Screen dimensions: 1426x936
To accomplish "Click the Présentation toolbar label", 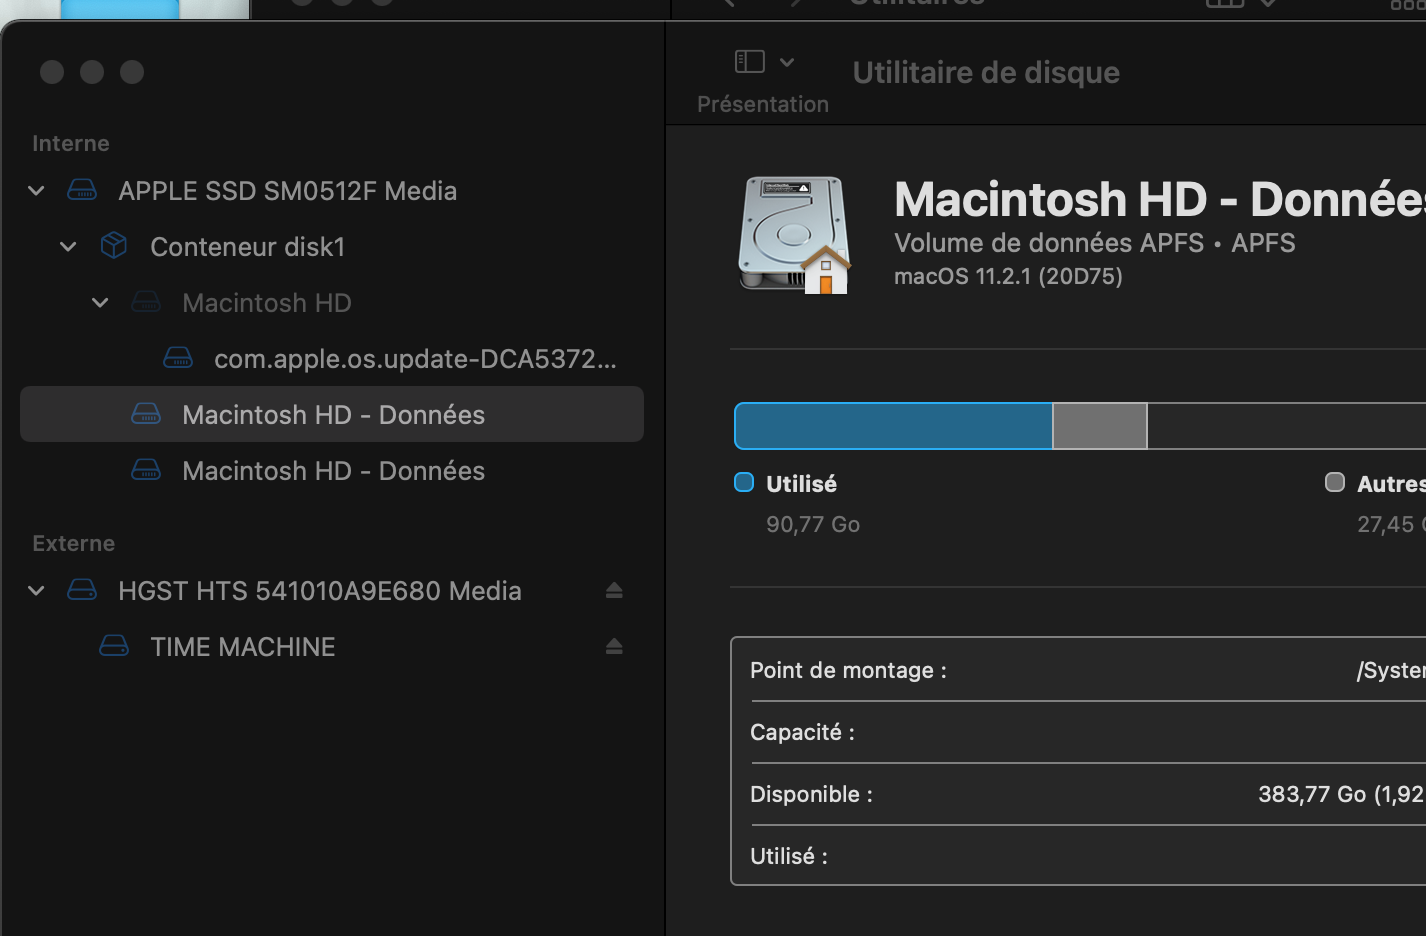I will click(x=762, y=104).
